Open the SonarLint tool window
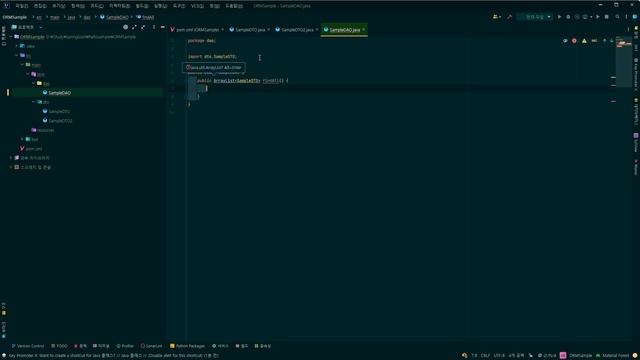This screenshot has height=360, width=640. click(x=151, y=346)
